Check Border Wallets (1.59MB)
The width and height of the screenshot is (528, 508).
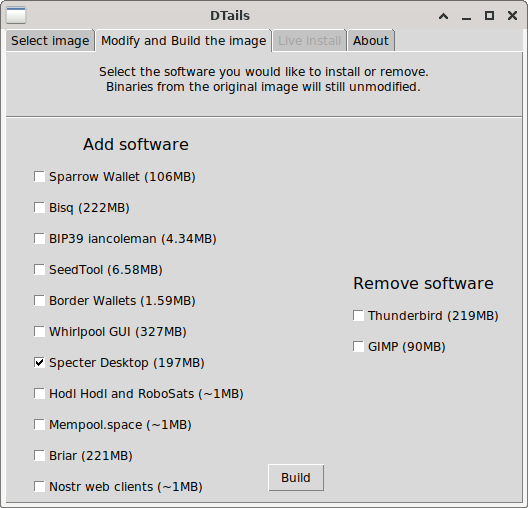coord(39,301)
